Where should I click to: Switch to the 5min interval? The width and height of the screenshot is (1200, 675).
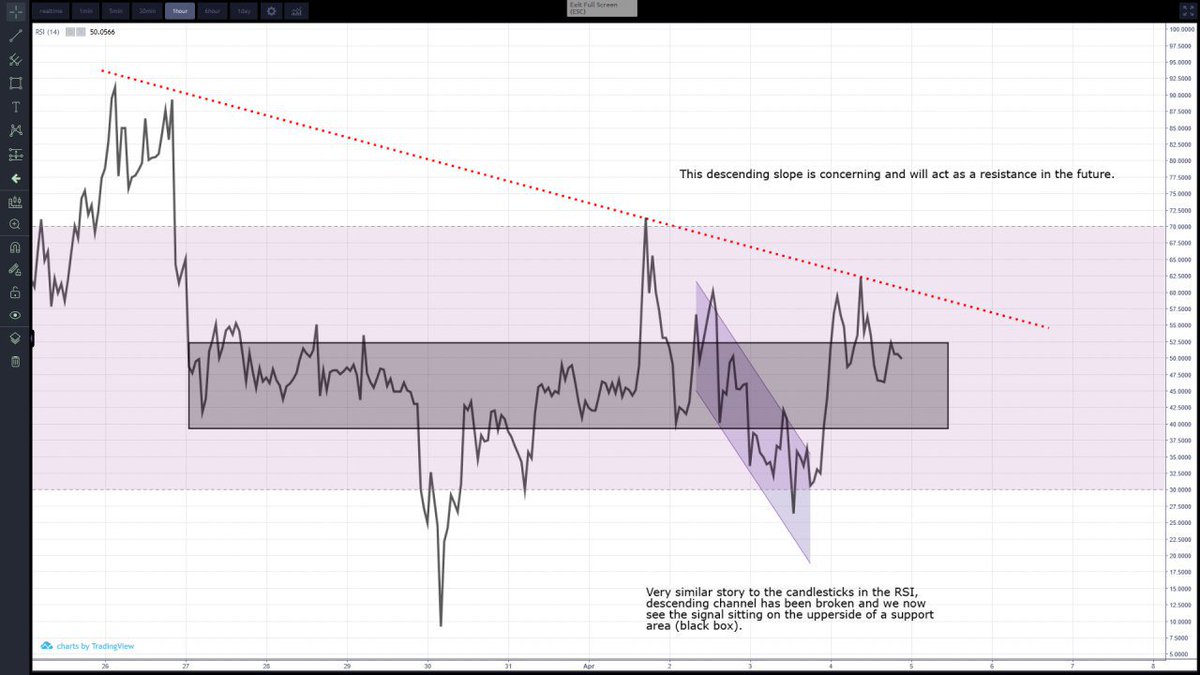tap(116, 11)
